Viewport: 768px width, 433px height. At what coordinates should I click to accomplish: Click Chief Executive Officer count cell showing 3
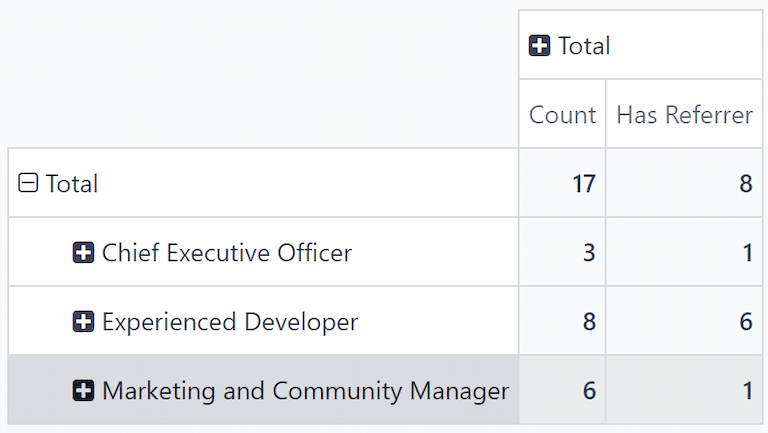(x=562, y=253)
